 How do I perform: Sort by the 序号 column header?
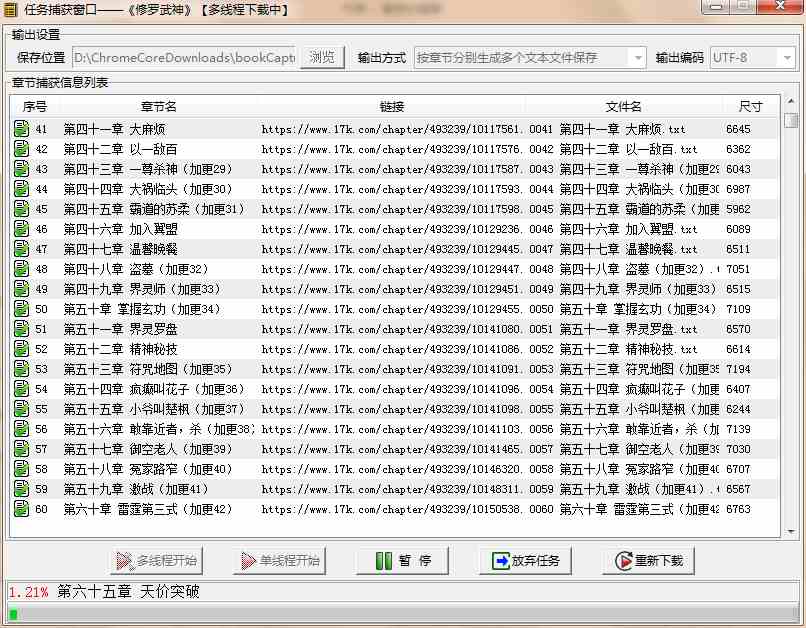pos(34,106)
